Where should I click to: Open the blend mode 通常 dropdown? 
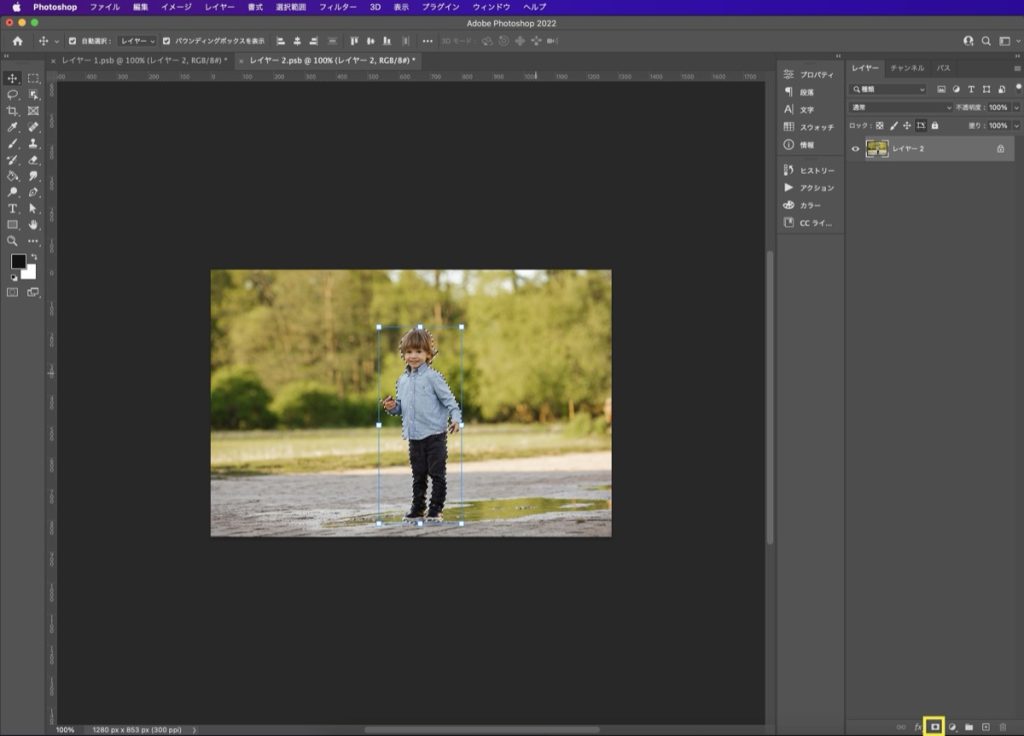click(901, 107)
